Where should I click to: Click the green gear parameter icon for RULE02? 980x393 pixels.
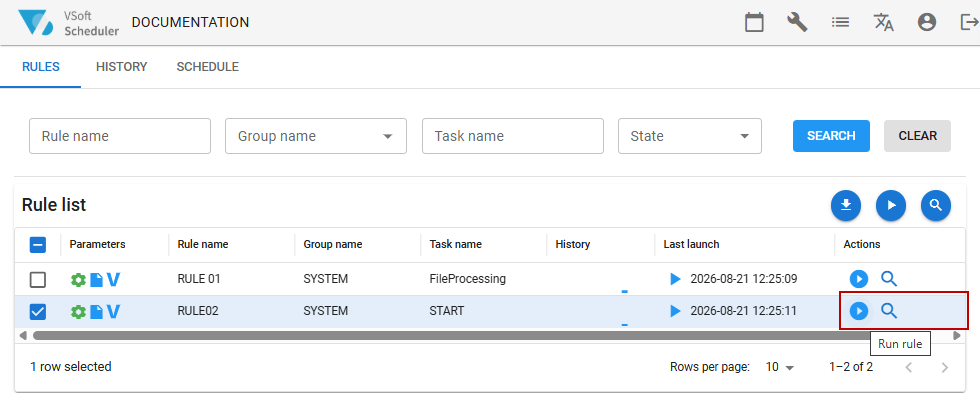point(78,311)
